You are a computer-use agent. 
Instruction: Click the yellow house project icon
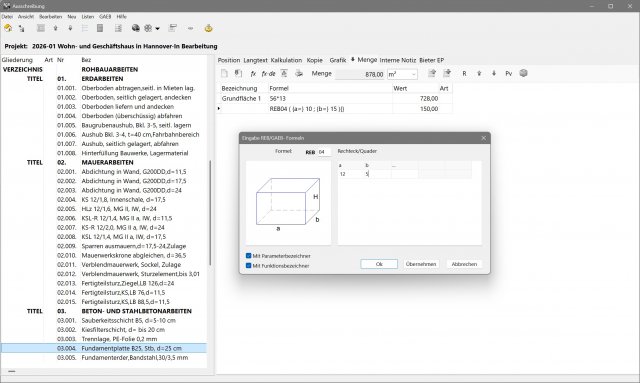coord(8,28)
